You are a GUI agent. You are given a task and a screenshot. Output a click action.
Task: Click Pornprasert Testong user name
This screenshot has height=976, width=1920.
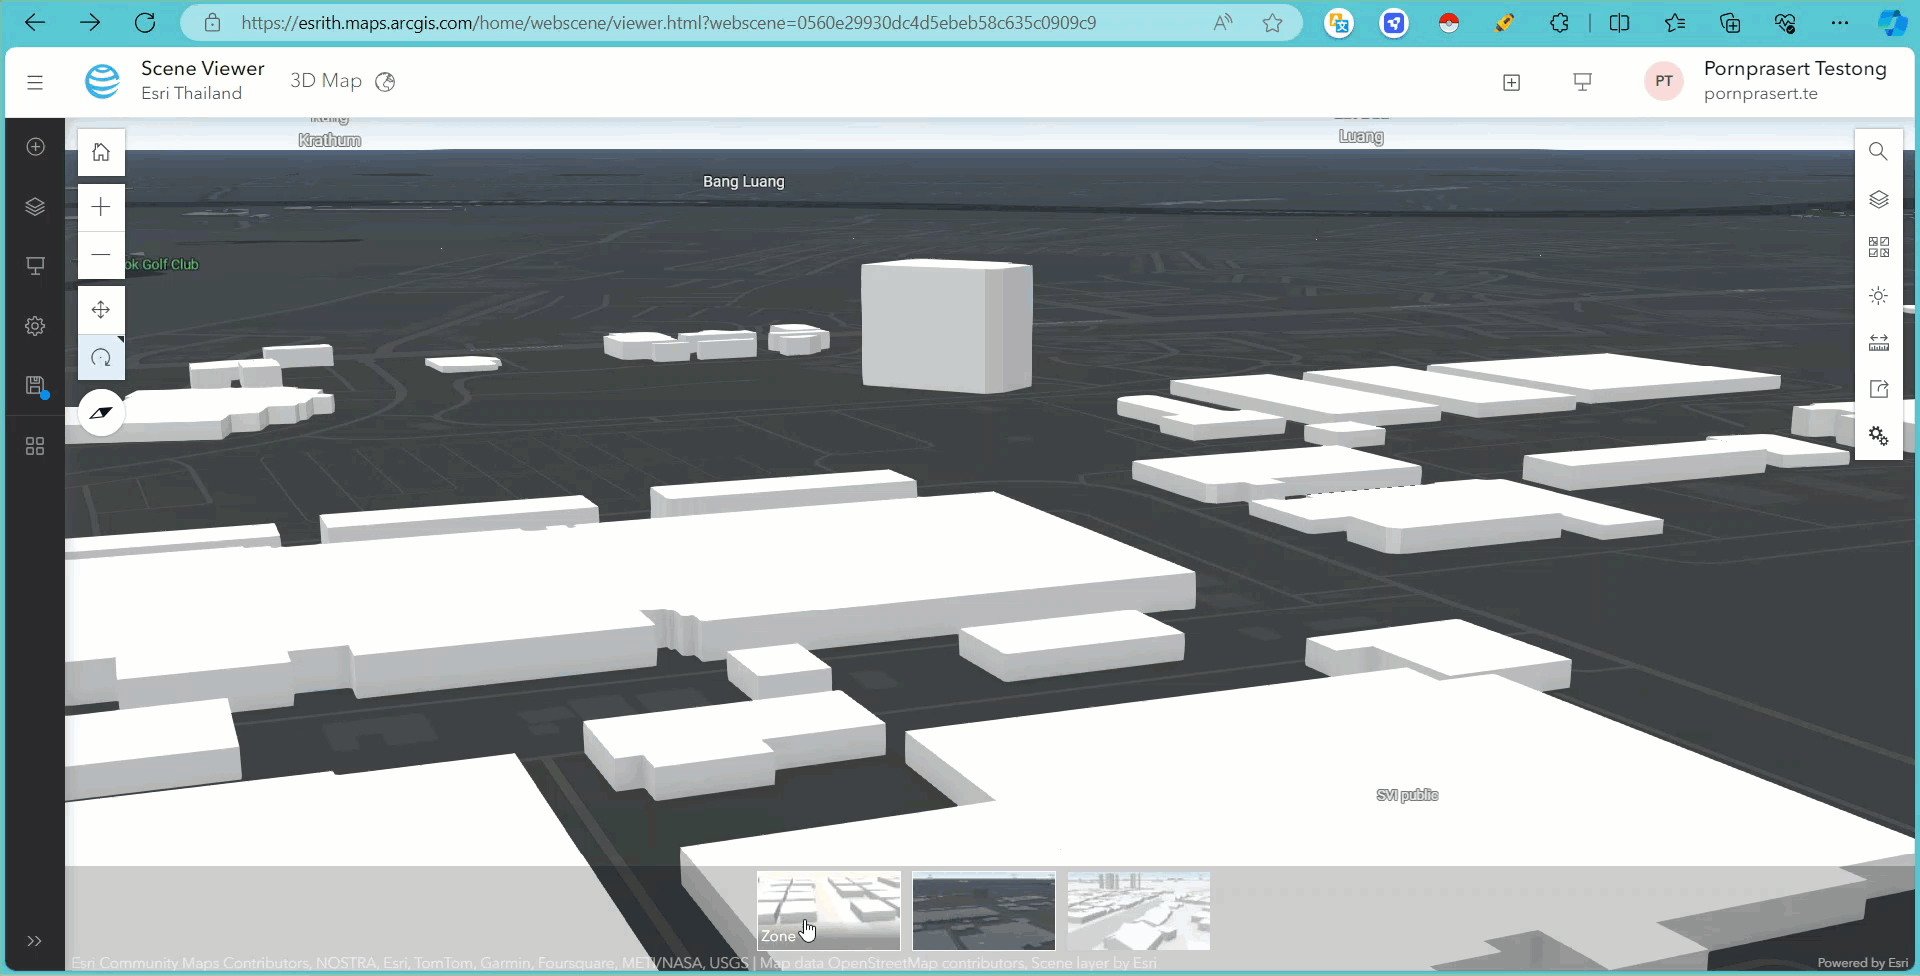click(1795, 69)
